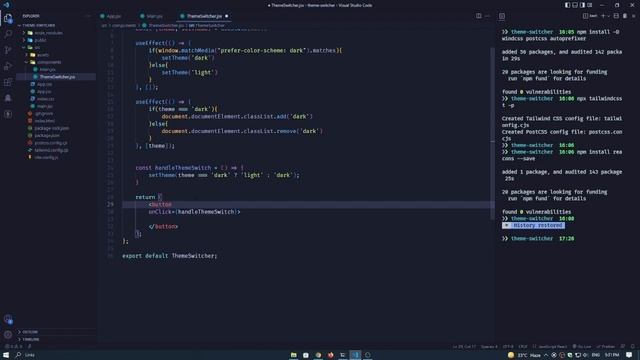Collapse the components folder

[x=49, y=62]
